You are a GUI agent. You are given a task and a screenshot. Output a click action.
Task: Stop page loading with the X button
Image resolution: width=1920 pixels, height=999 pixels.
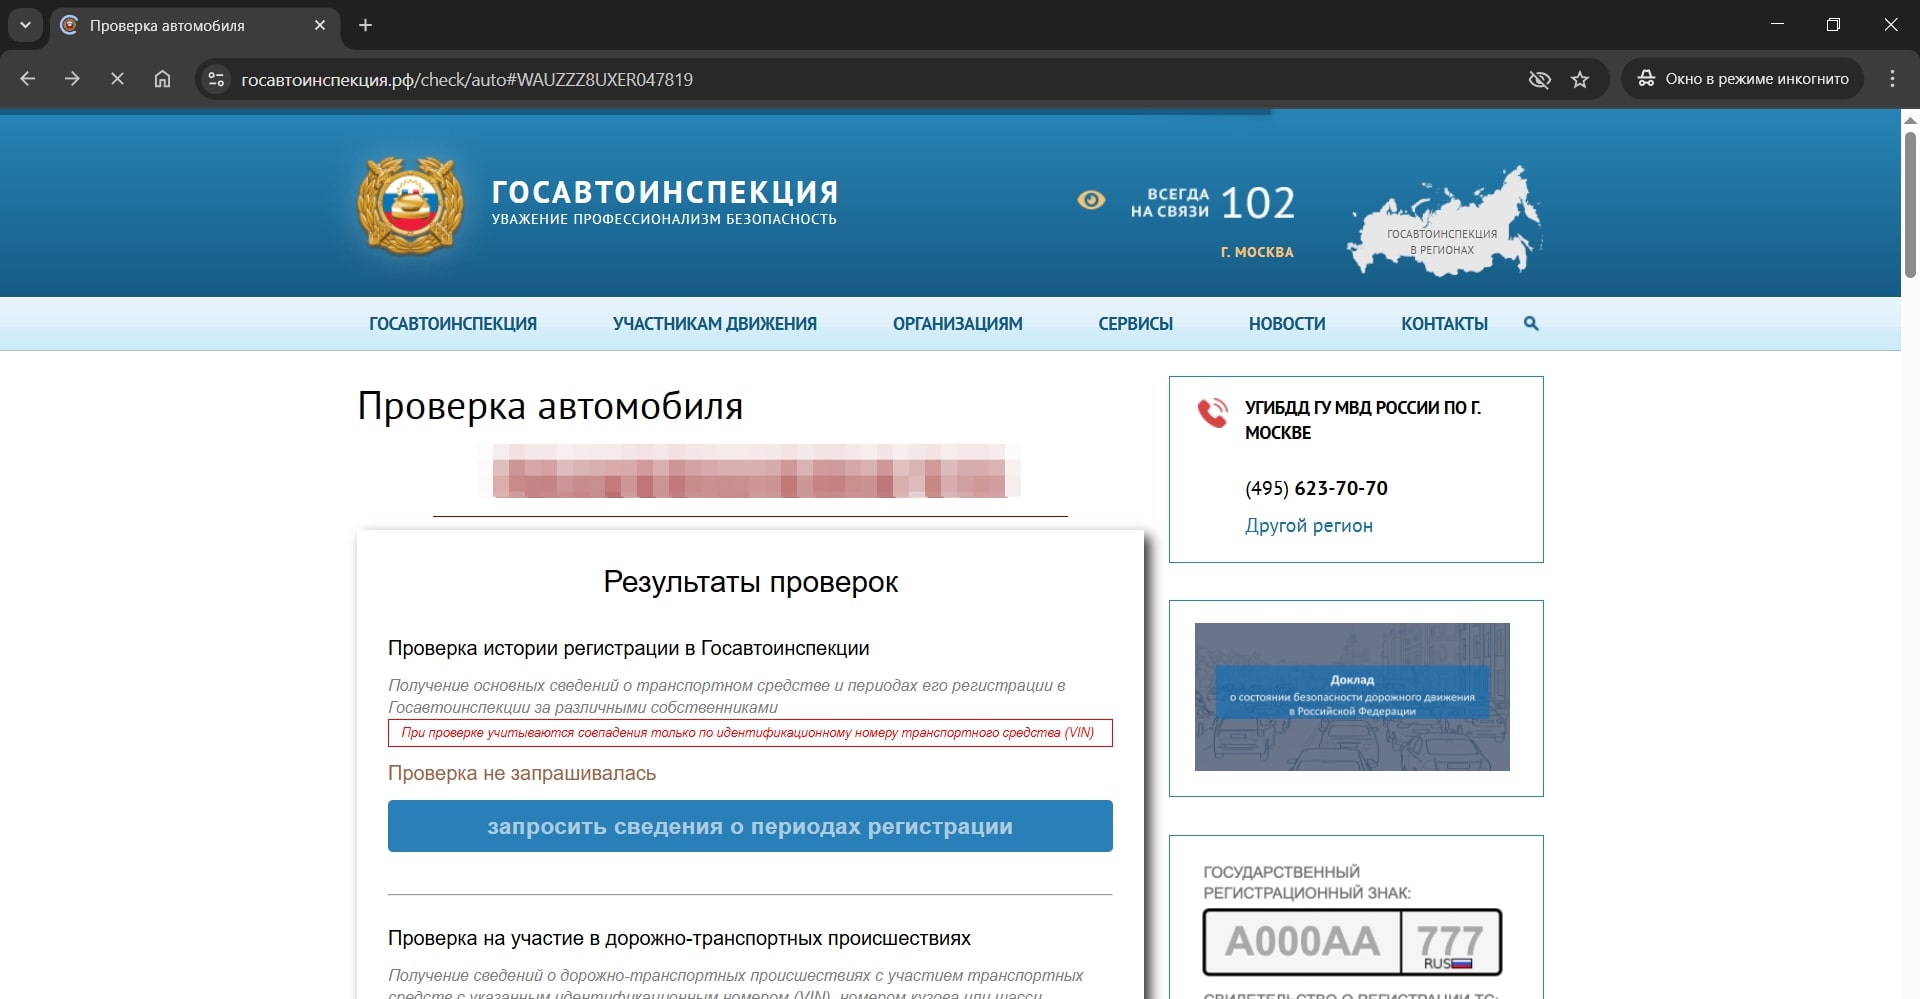click(117, 79)
